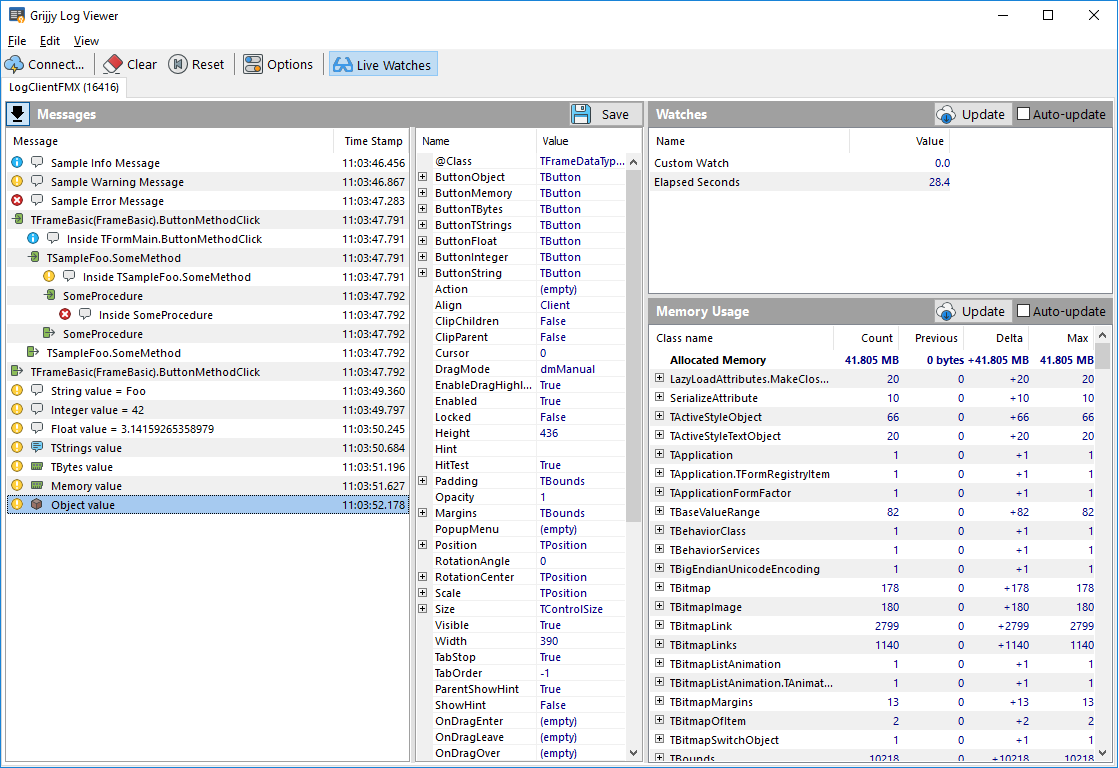Click the scroll-to-bottom arrow icon in Messages
This screenshot has width=1119, height=768.
point(18,114)
